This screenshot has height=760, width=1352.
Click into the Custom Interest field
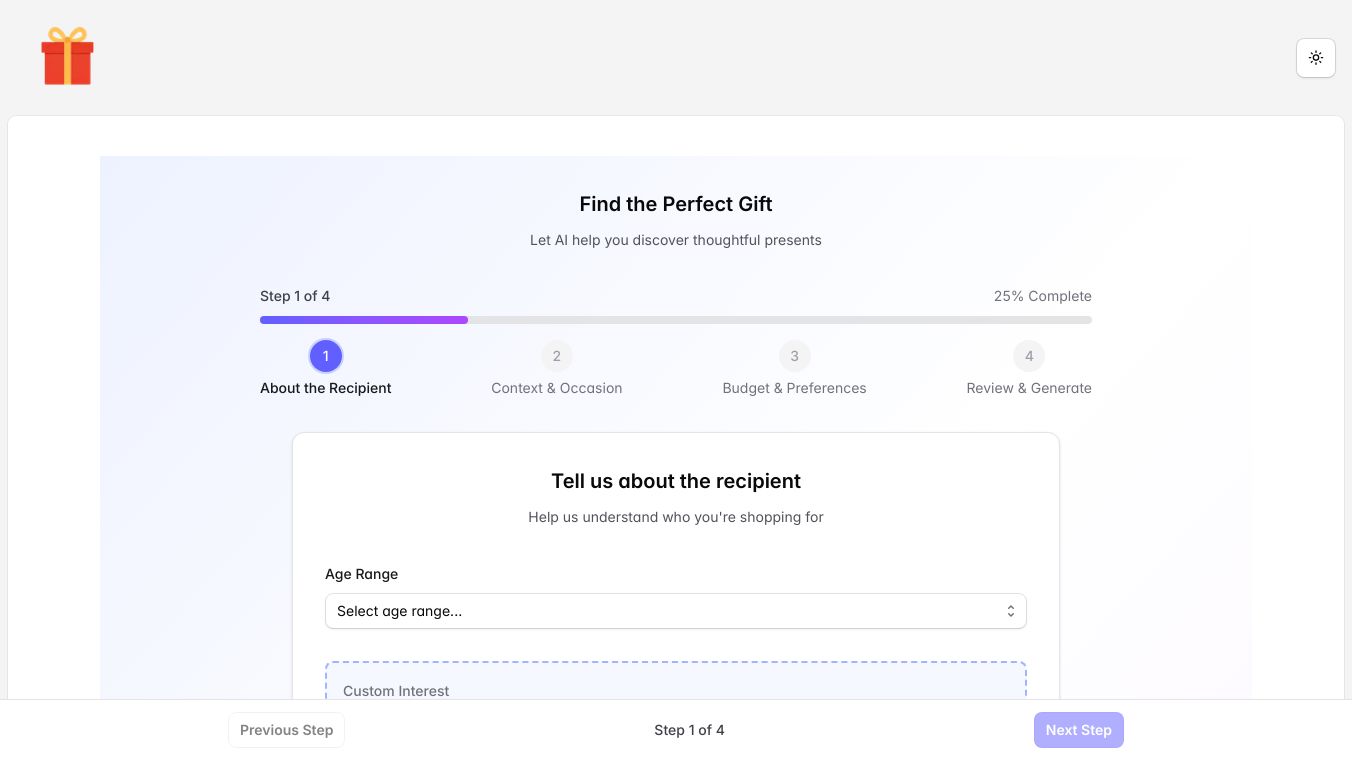click(675, 690)
